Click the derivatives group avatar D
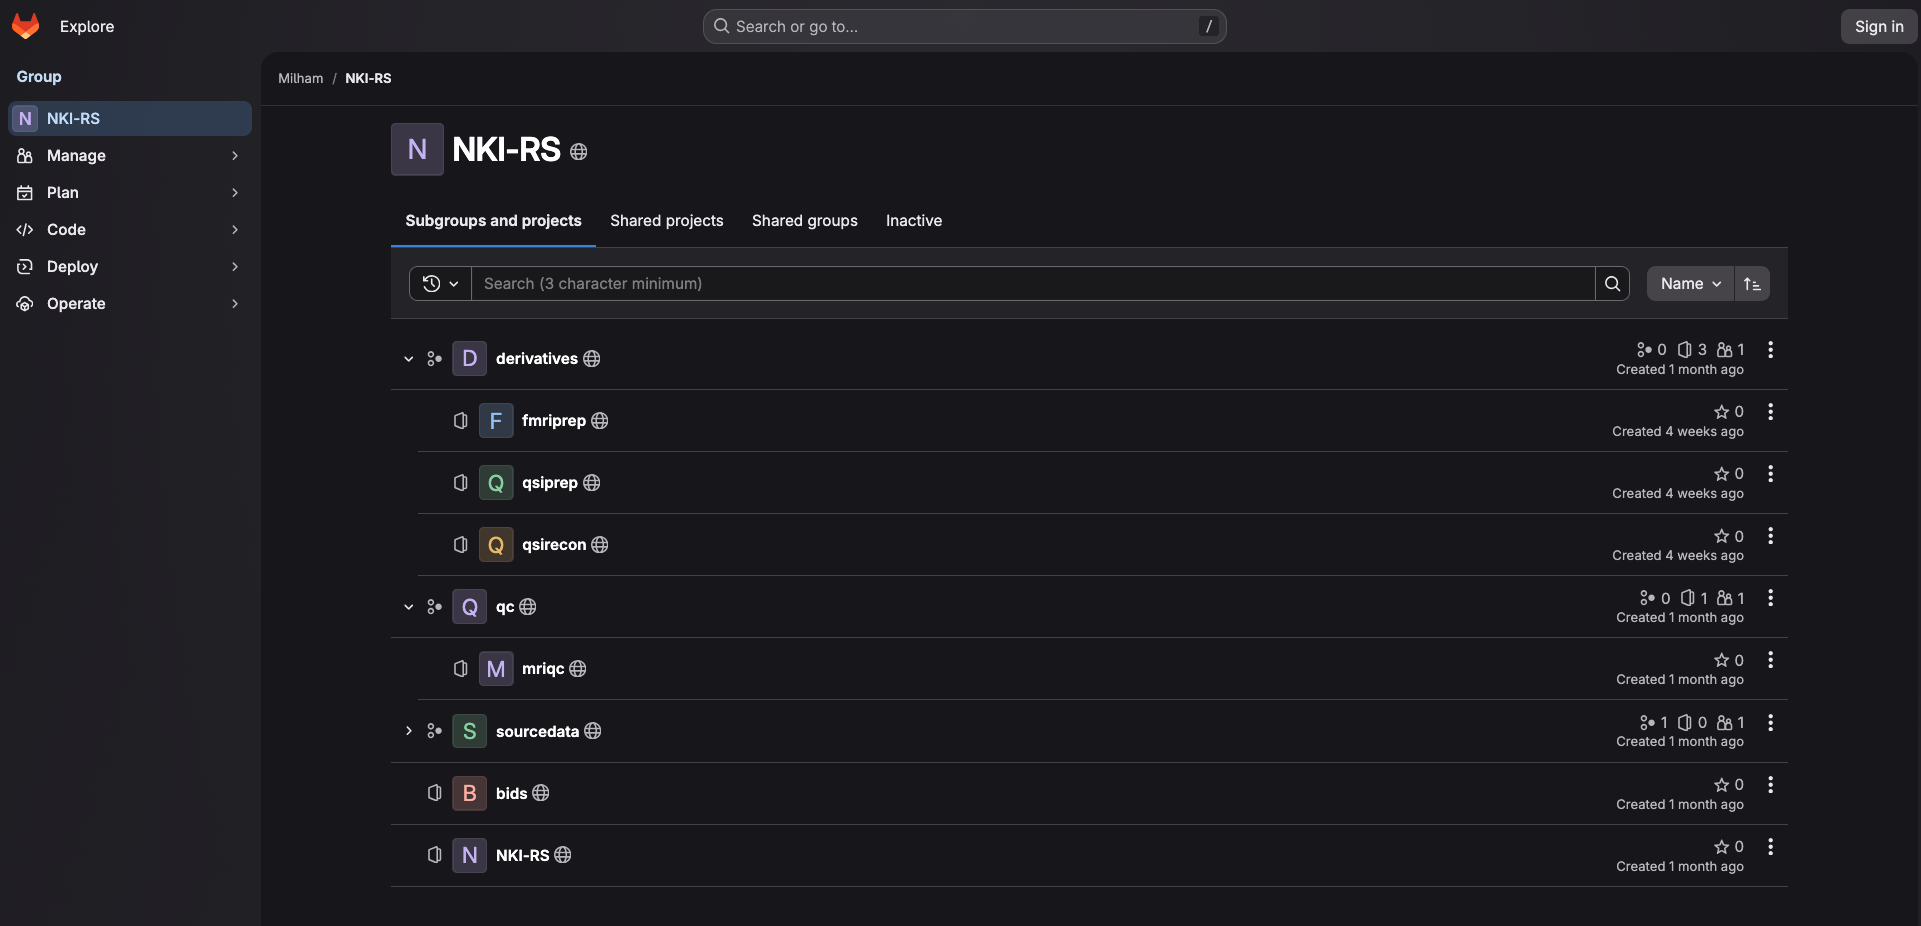1921x926 pixels. 469,358
